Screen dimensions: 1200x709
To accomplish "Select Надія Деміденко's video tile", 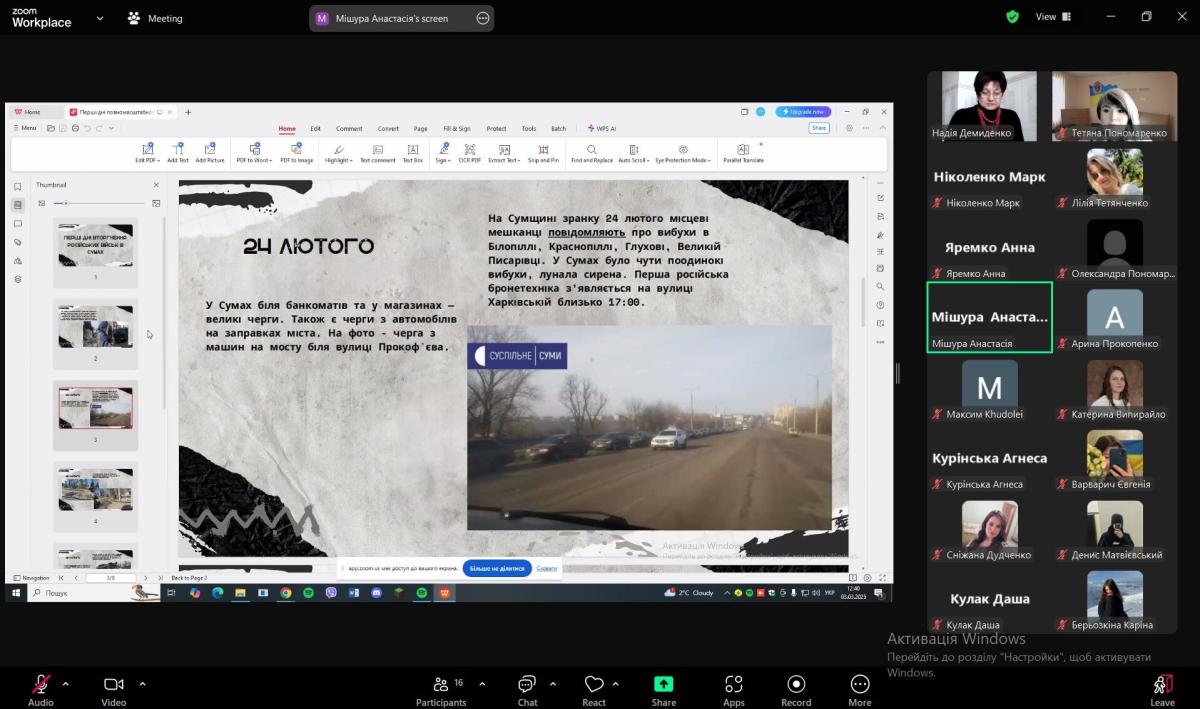I will point(989,105).
